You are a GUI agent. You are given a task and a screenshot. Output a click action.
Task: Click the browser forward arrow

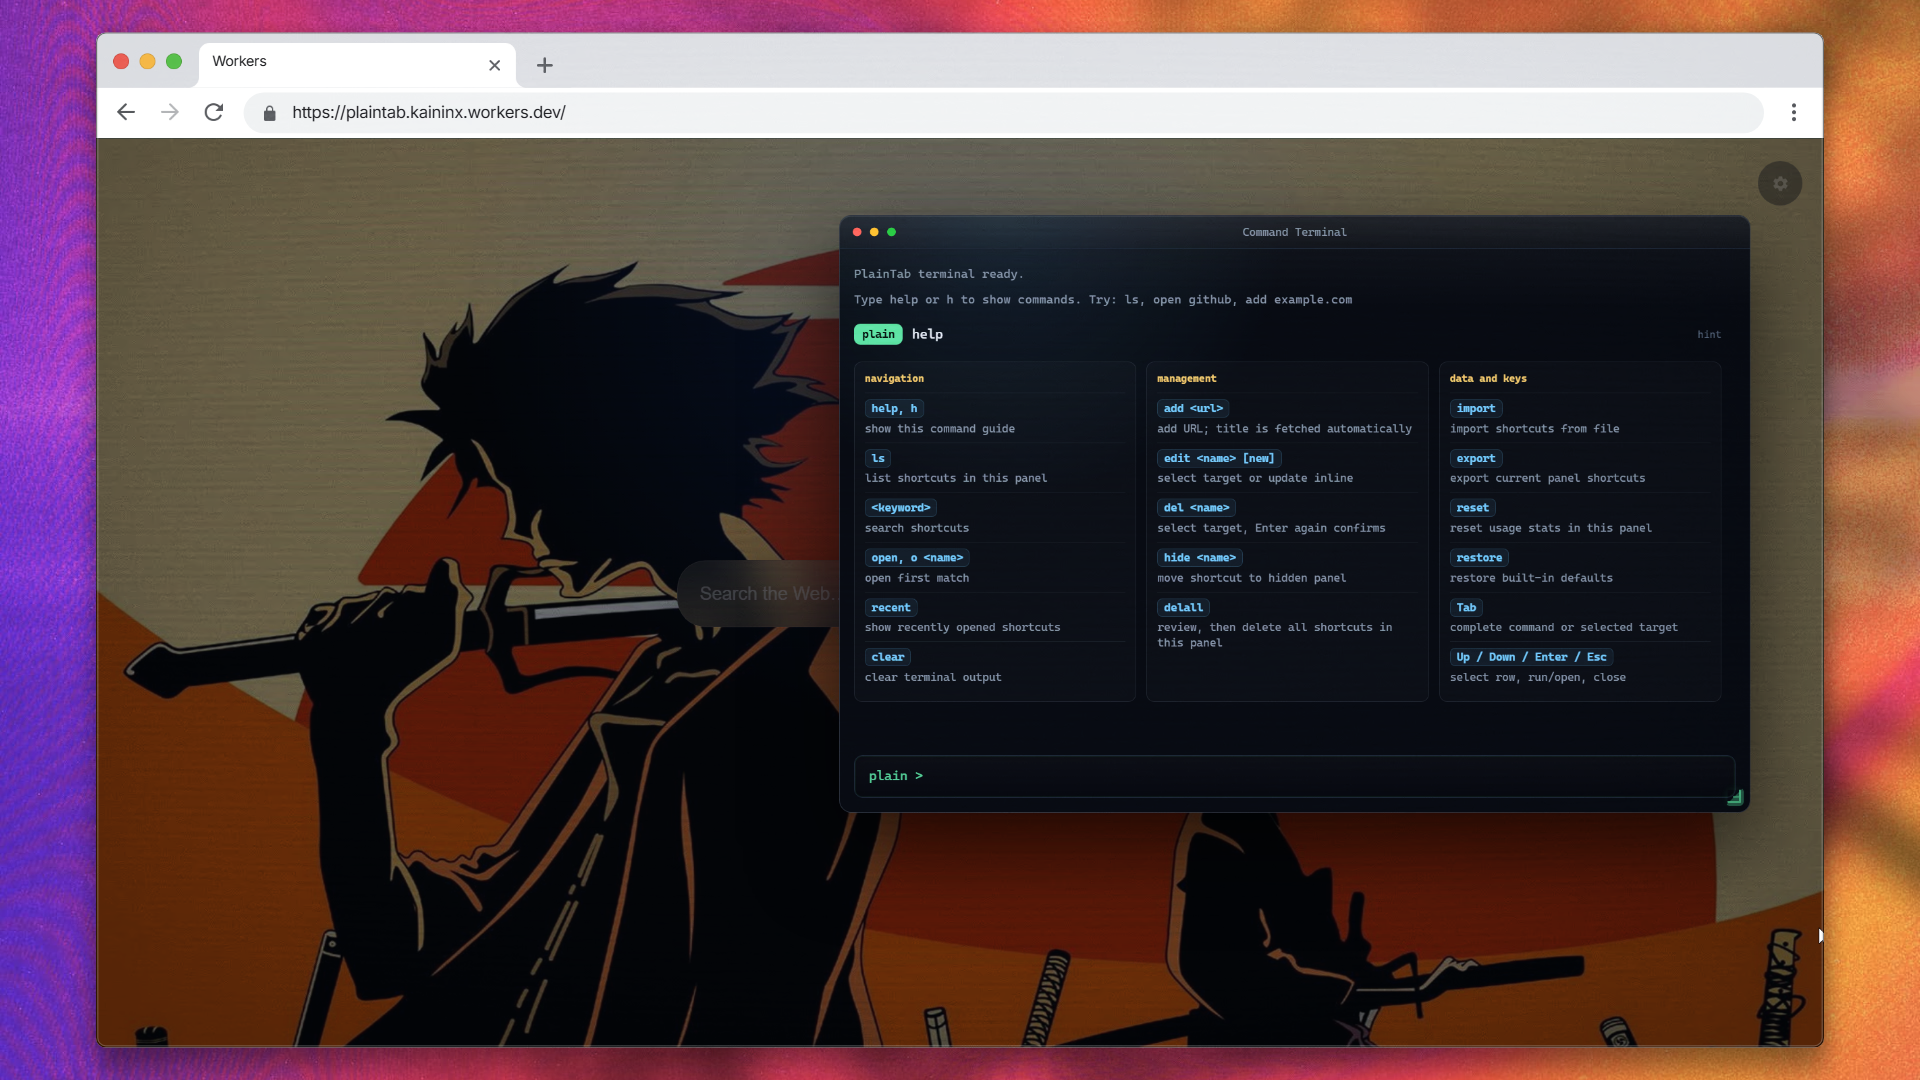(x=170, y=112)
